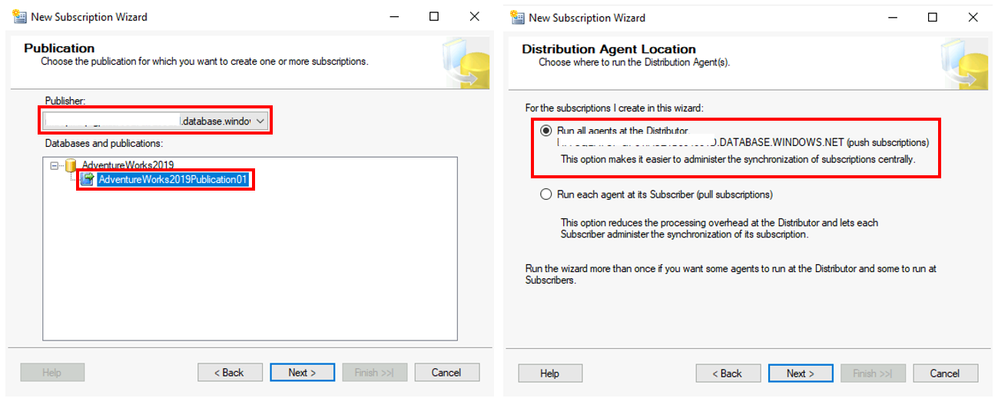The width and height of the screenshot is (998, 402).
Task: Select AdventureWorks2019Publication01 publication
Action: click(x=172, y=180)
